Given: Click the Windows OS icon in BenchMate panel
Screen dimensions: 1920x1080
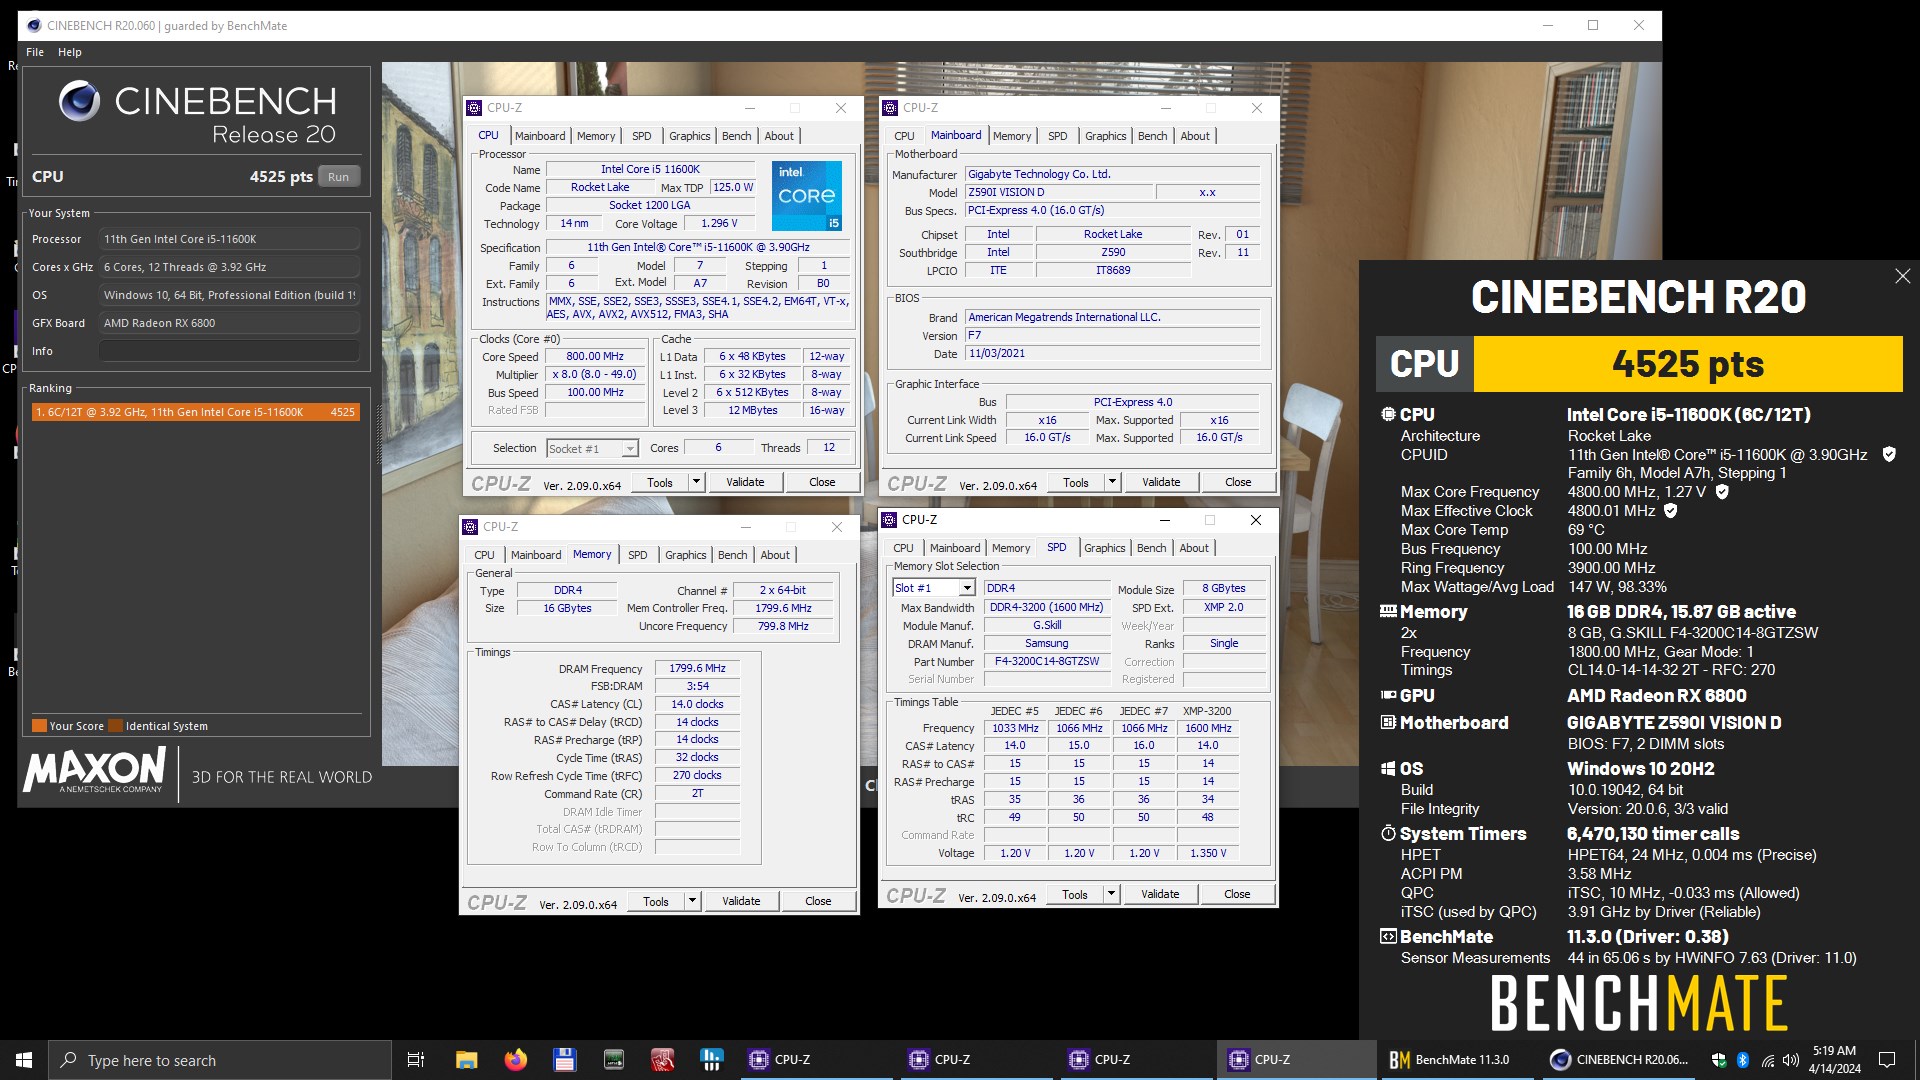Looking at the screenshot, I should click(x=1388, y=769).
